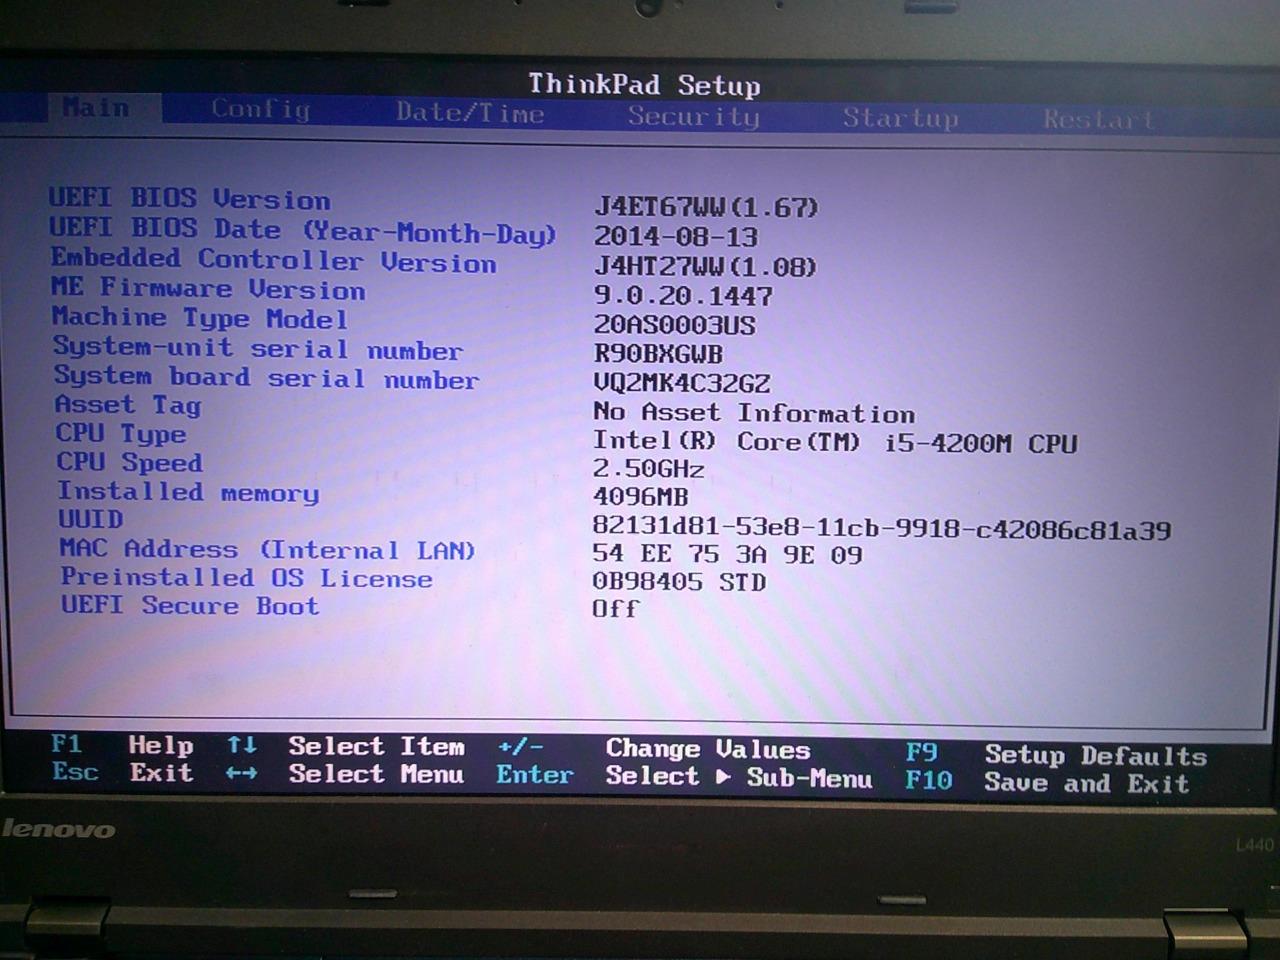Click the Select Sub-Menu hint
Viewport: 1280px width, 960px height.
(738, 777)
